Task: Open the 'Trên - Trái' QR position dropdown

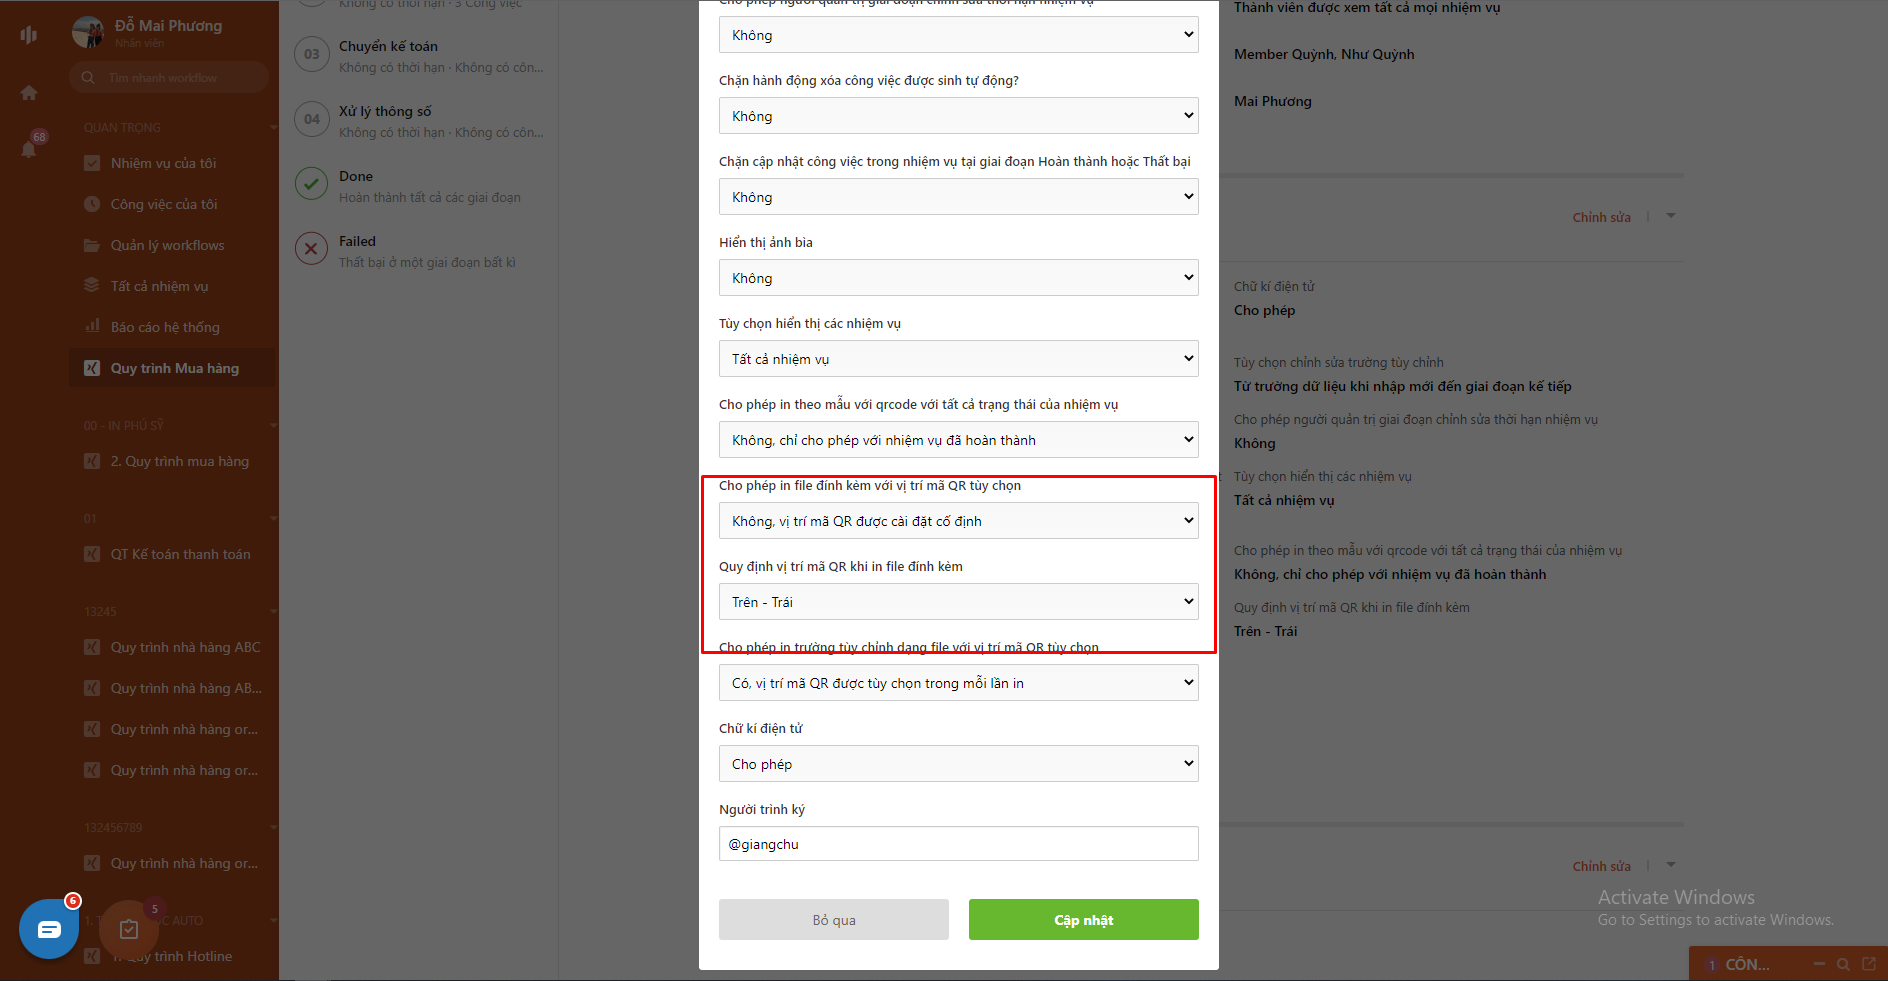Action: [958, 602]
